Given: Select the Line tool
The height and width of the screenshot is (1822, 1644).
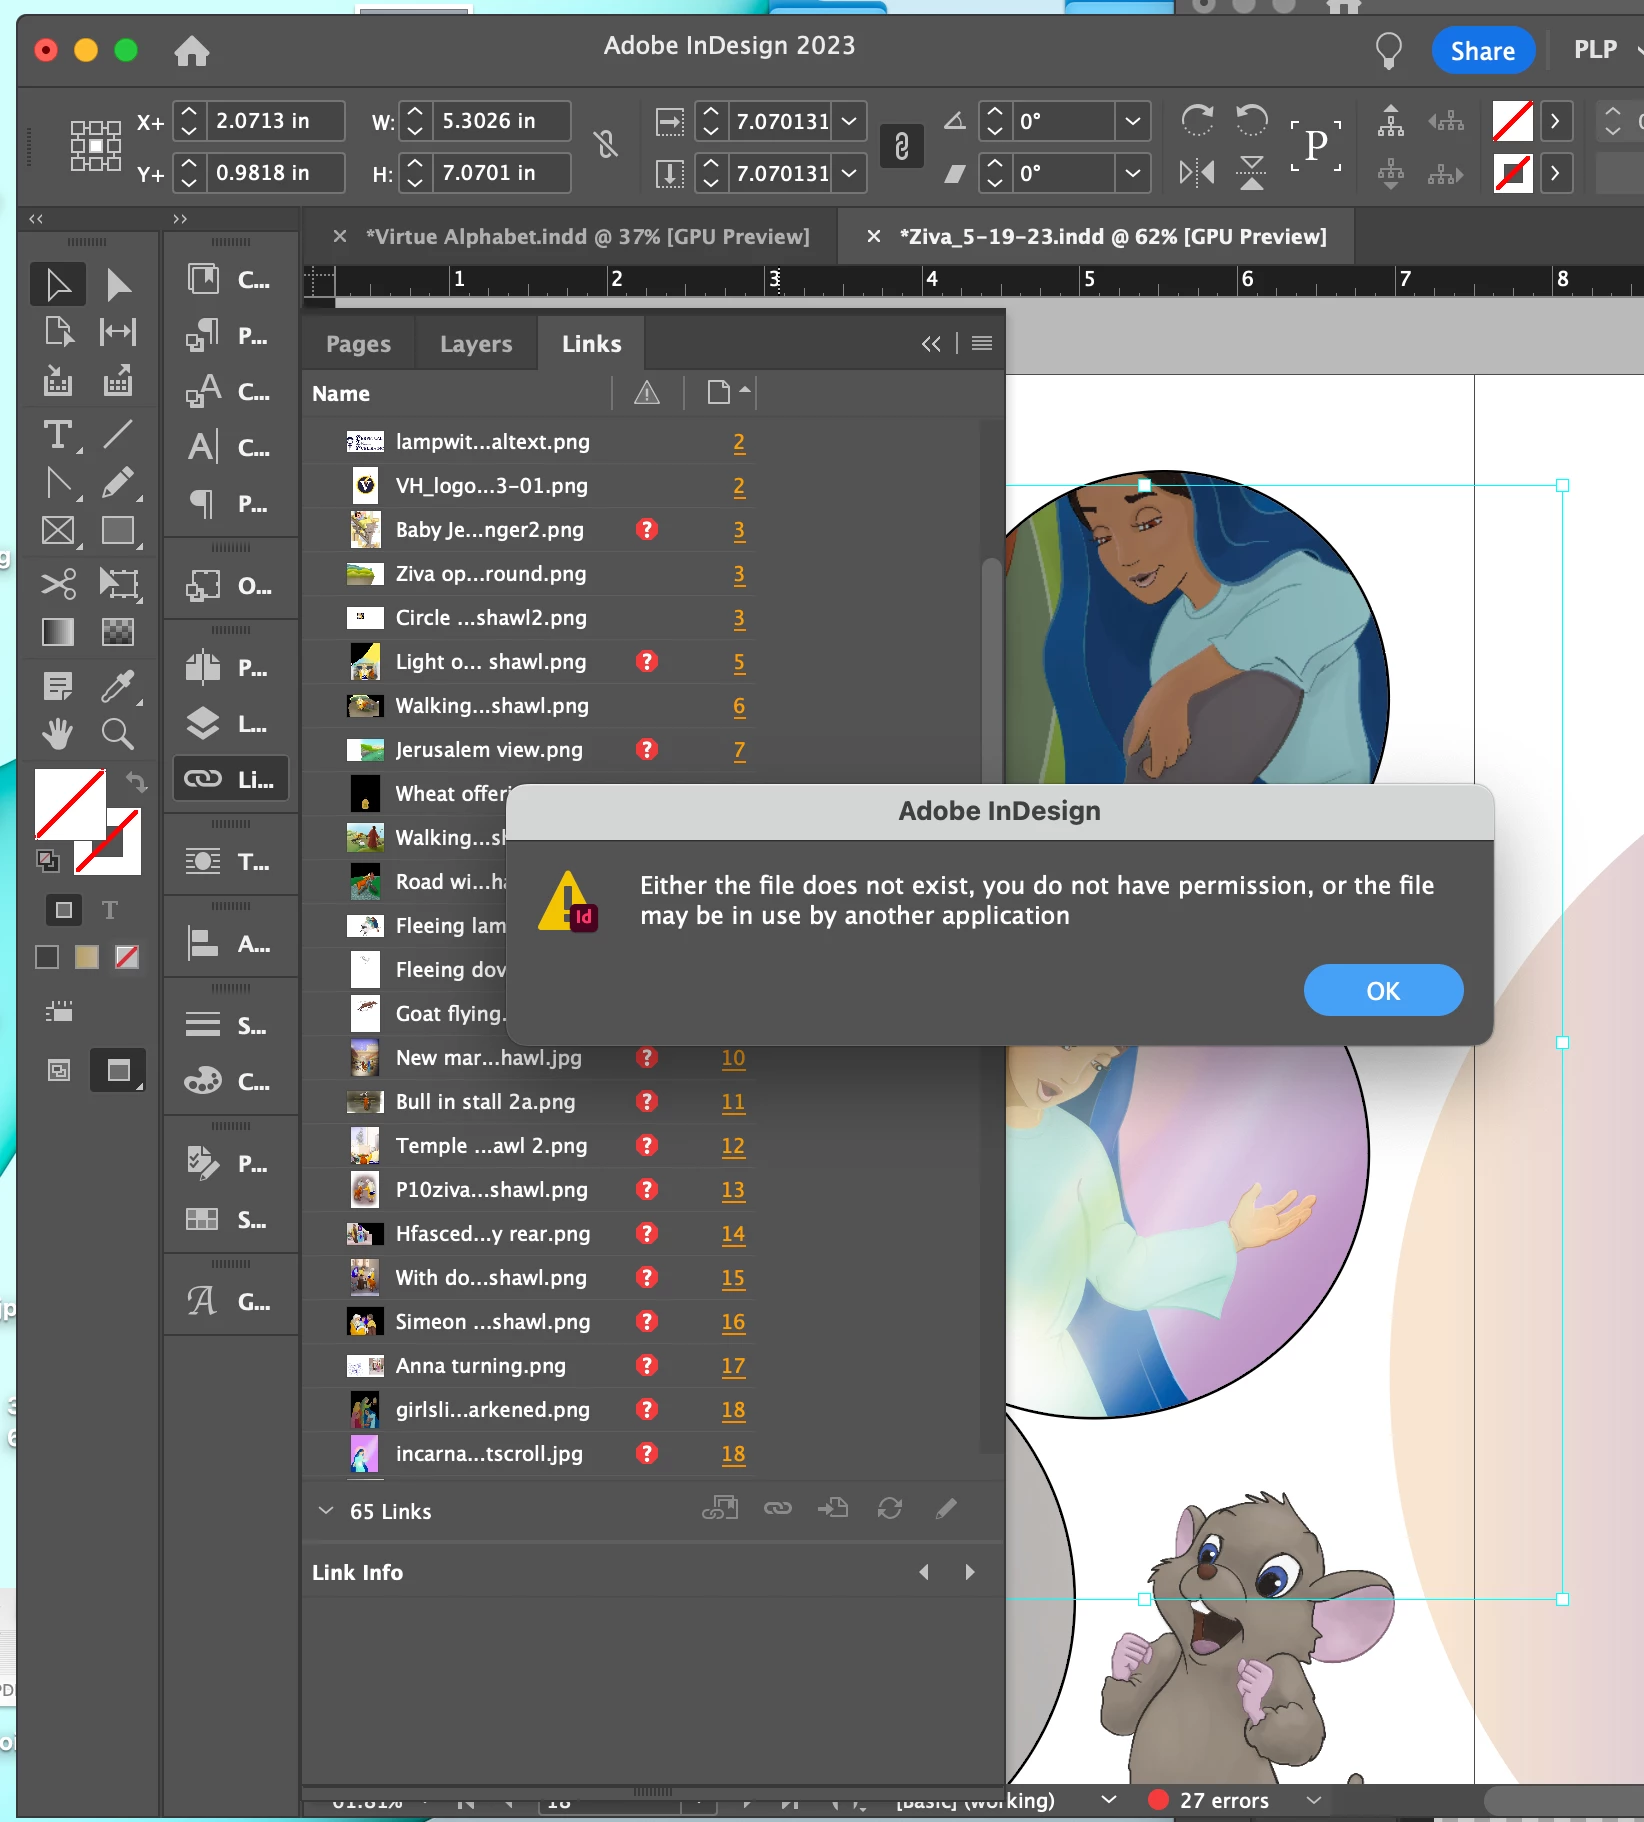Looking at the screenshot, I should coord(118,435).
